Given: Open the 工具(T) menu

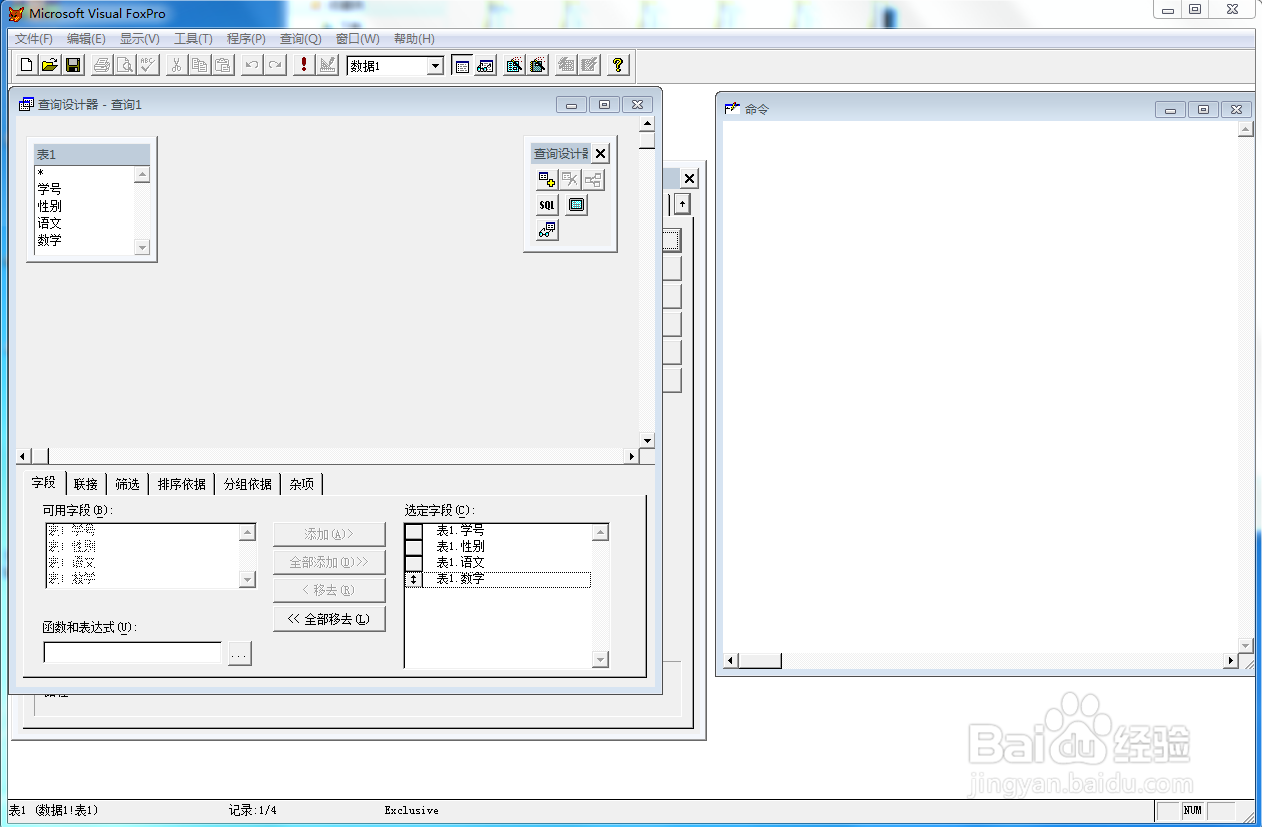Looking at the screenshot, I should (x=193, y=39).
